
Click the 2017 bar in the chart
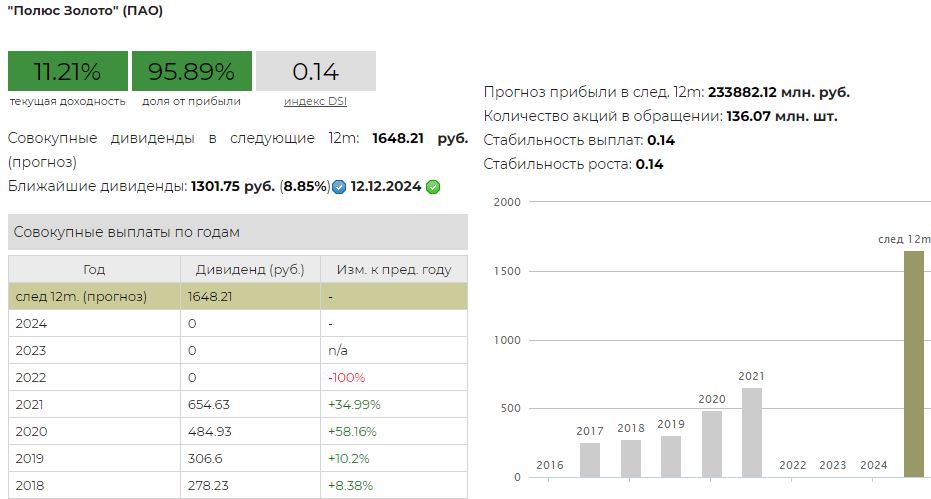(590, 460)
